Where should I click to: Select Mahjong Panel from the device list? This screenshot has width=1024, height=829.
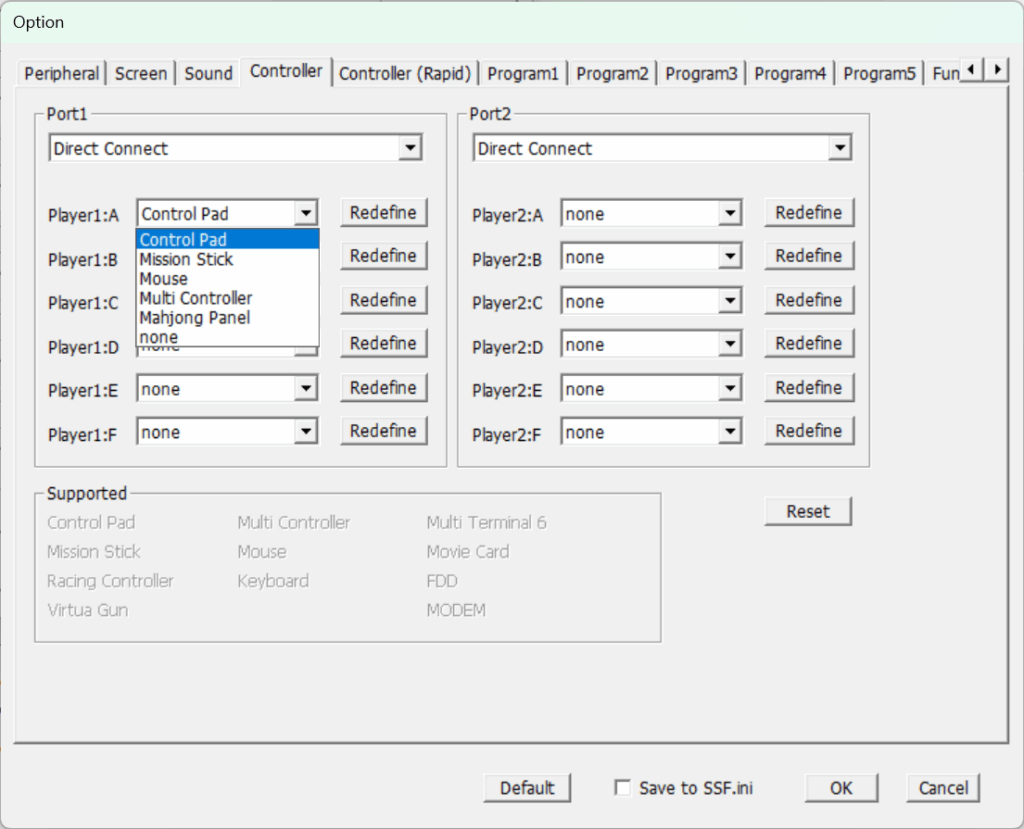(x=195, y=318)
